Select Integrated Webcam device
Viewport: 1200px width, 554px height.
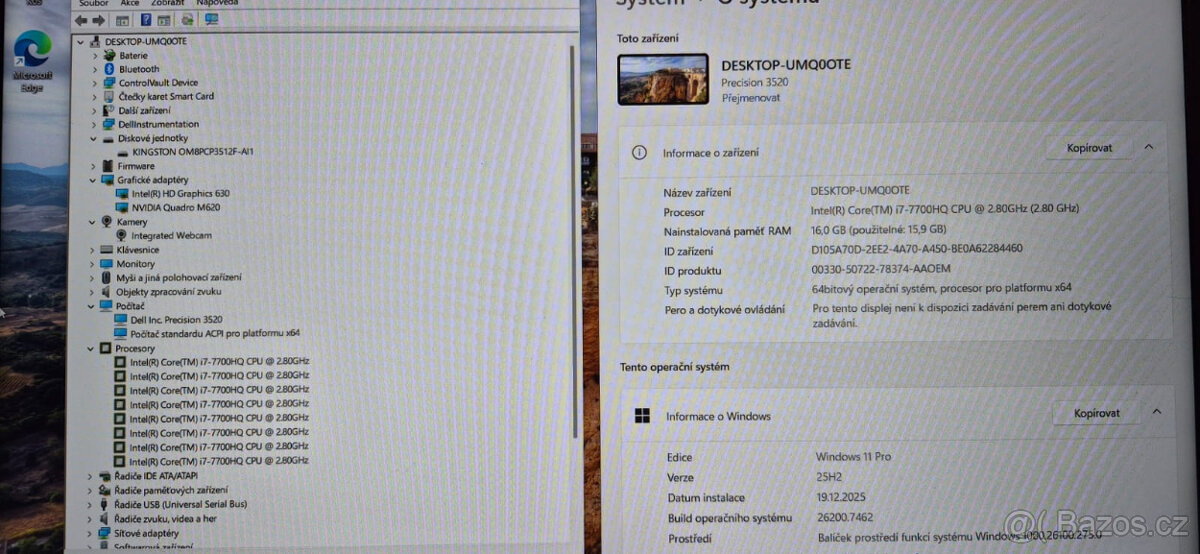(171, 235)
